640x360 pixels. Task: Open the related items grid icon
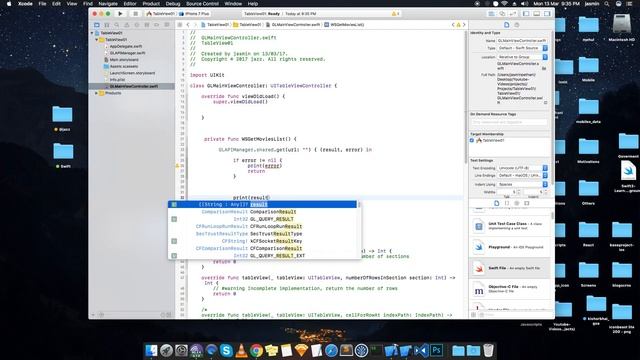(180, 25)
